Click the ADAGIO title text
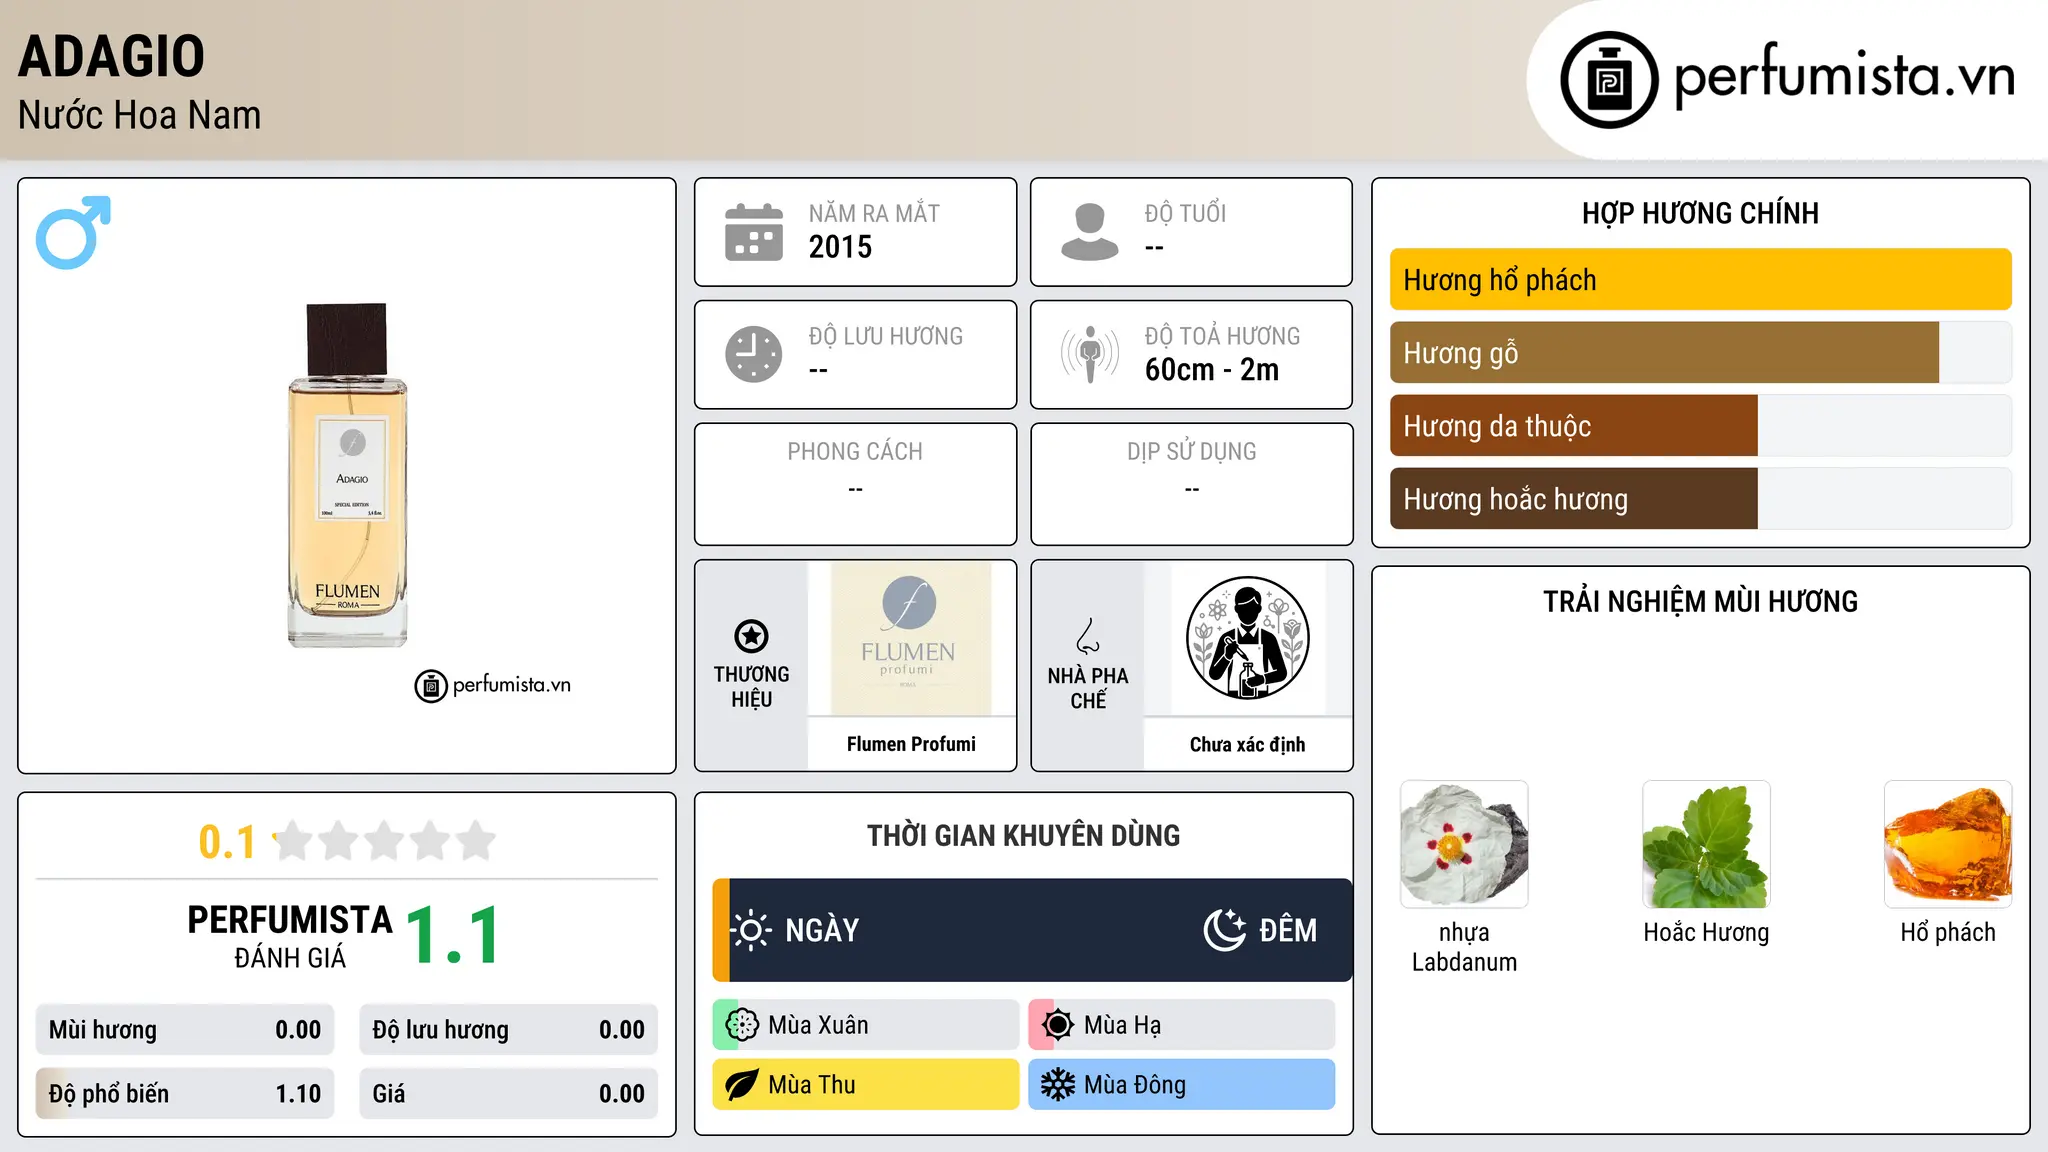The height and width of the screenshot is (1152, 2048). pos(112,56)
